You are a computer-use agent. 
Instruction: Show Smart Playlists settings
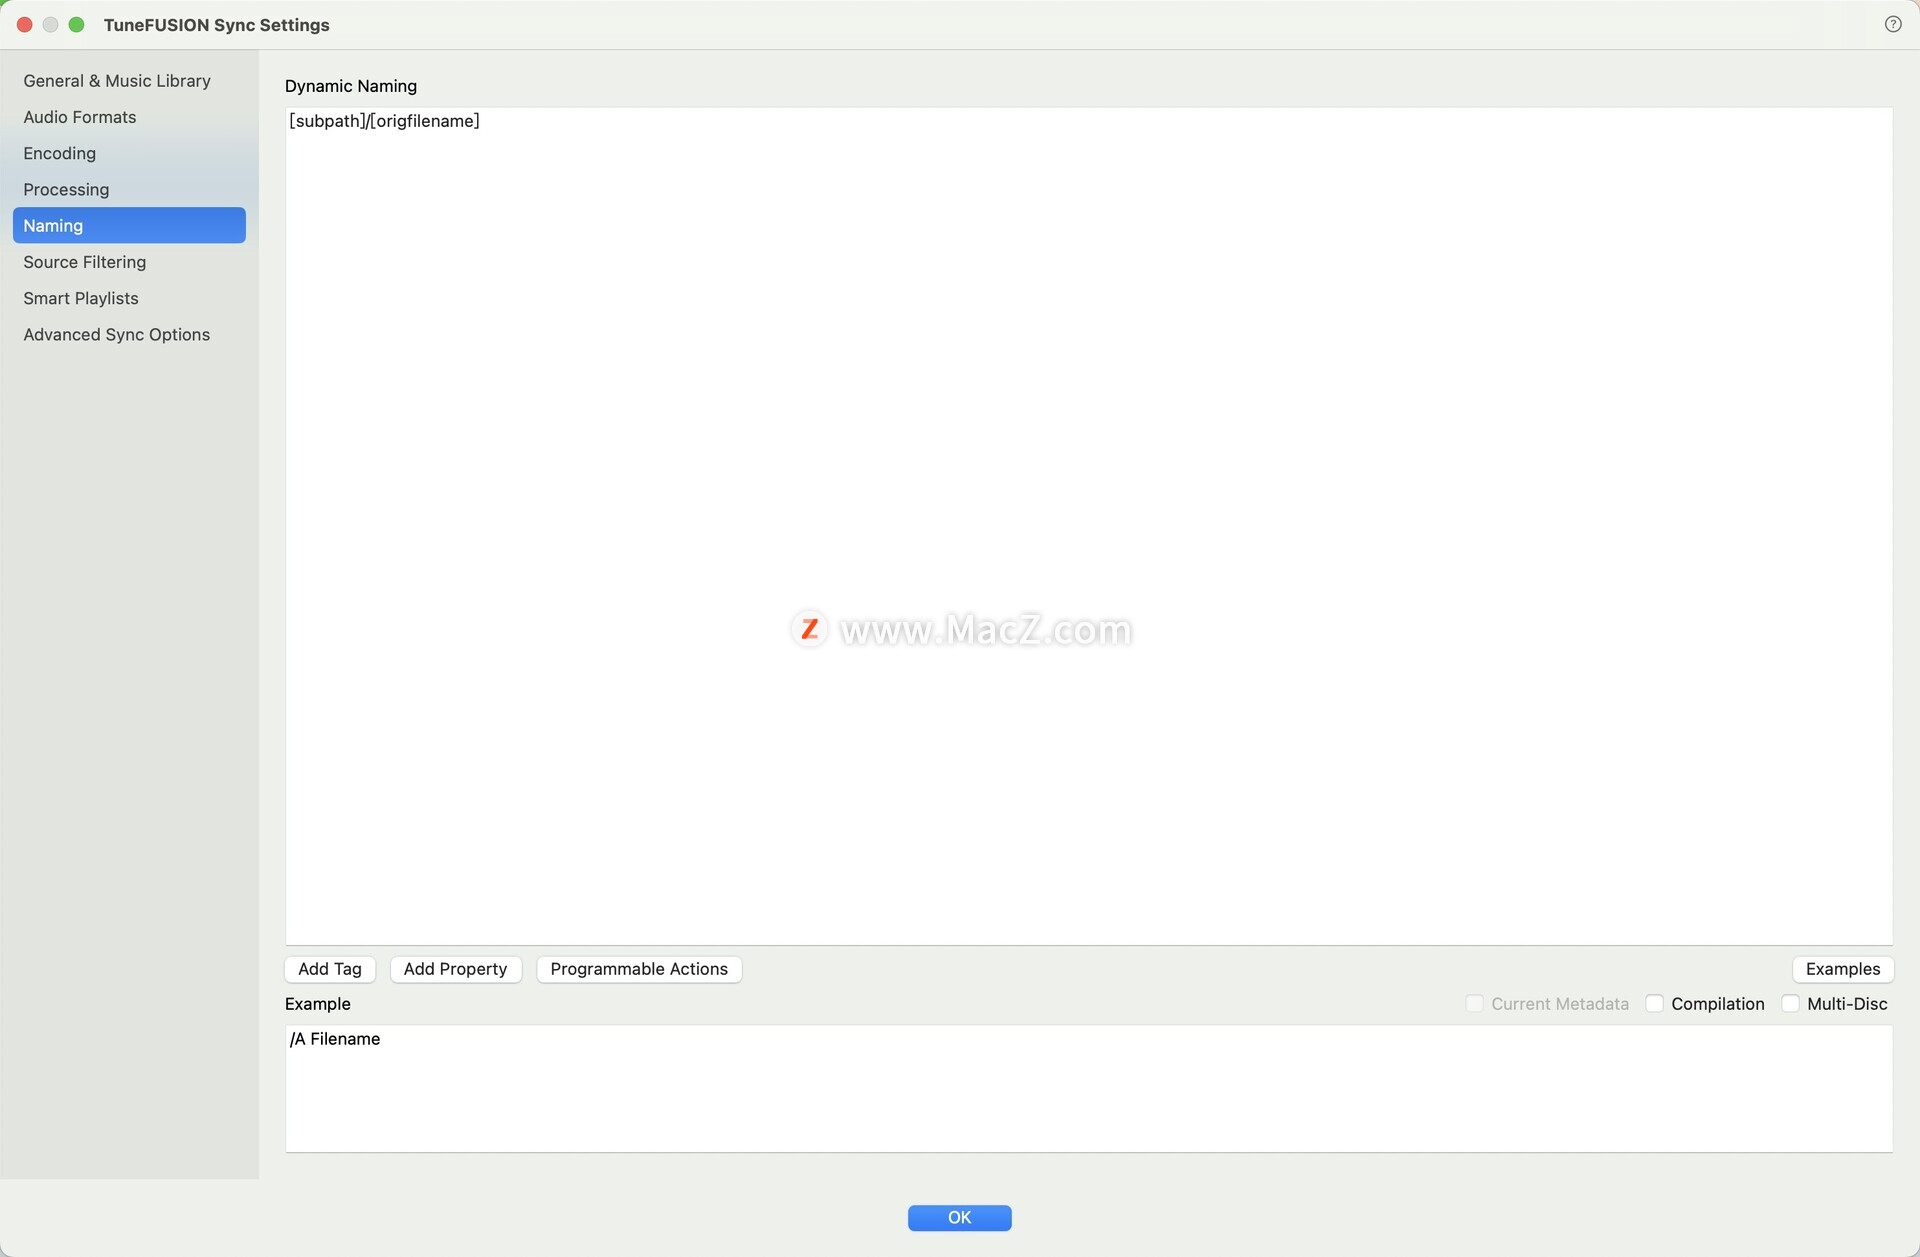(x=129, y=298)
